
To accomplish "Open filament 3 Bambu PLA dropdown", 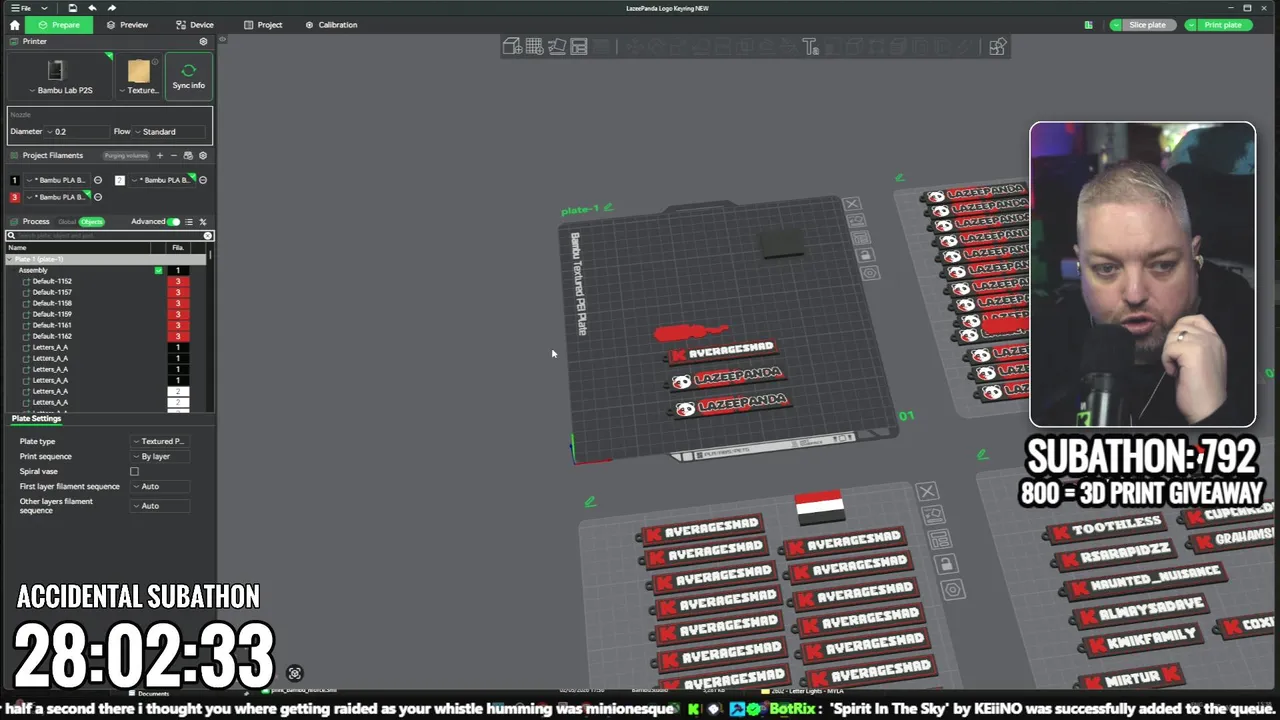I will tap(59, 197).
